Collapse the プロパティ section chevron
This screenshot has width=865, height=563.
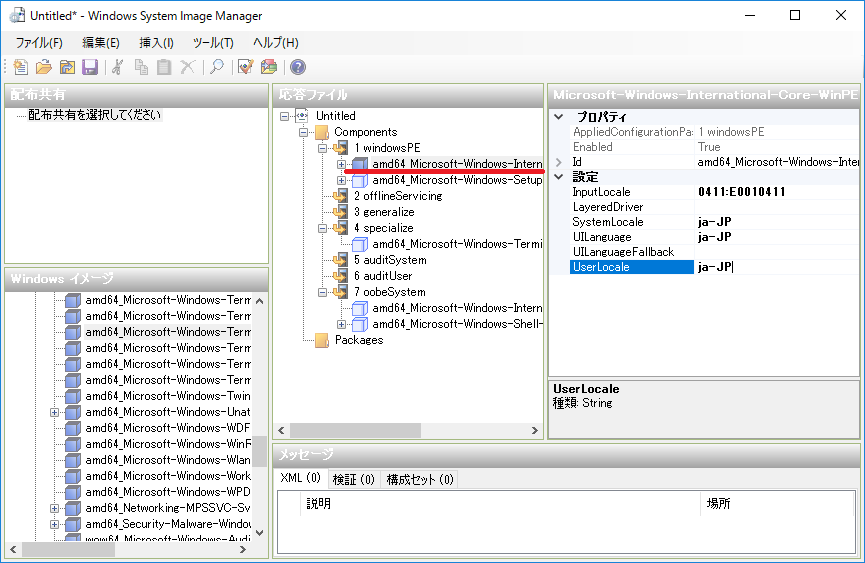559,117
